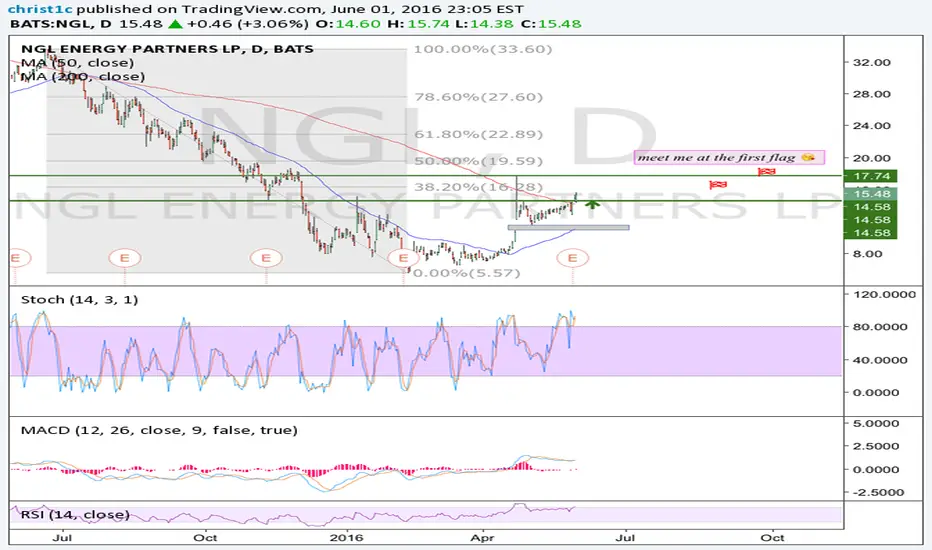Image resolution: width=932 pixels, height=550 pixels.
Task: Select the 'meet me at the first flag' annotation
Action: [x=729, y=158]
